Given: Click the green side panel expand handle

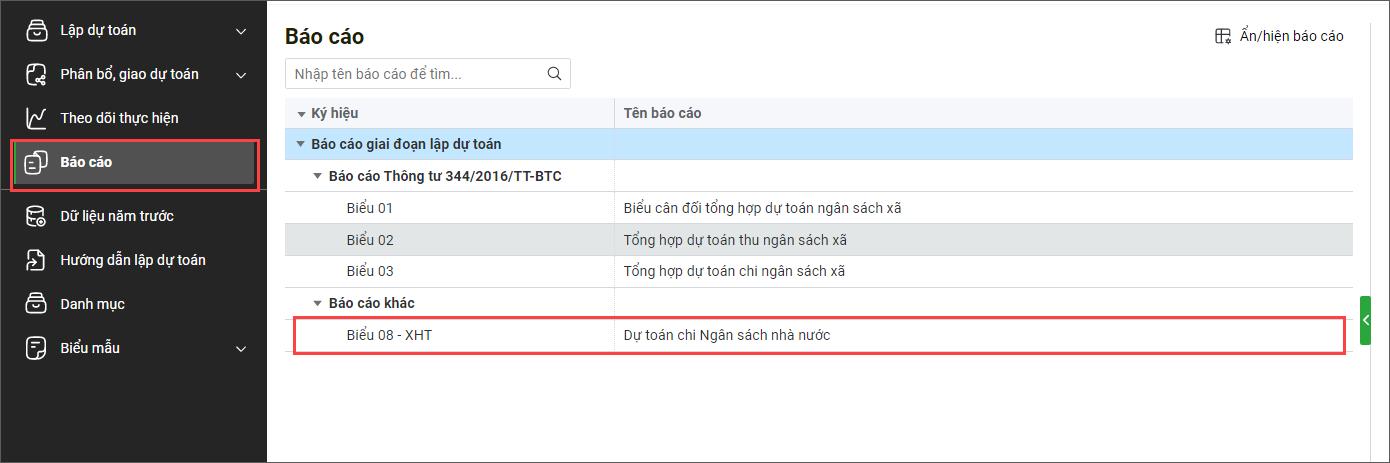Looking at the screenshot, I should click(1365, 320).
